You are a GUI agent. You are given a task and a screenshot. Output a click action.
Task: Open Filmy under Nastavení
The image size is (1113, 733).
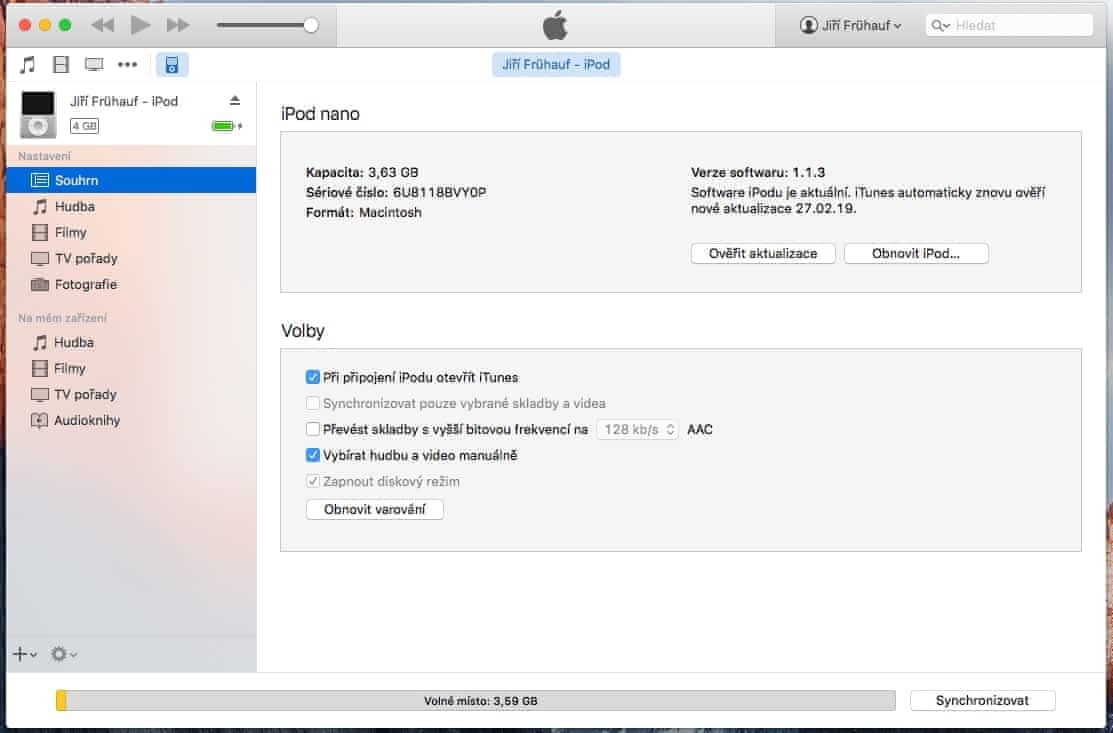pos(131,233)
